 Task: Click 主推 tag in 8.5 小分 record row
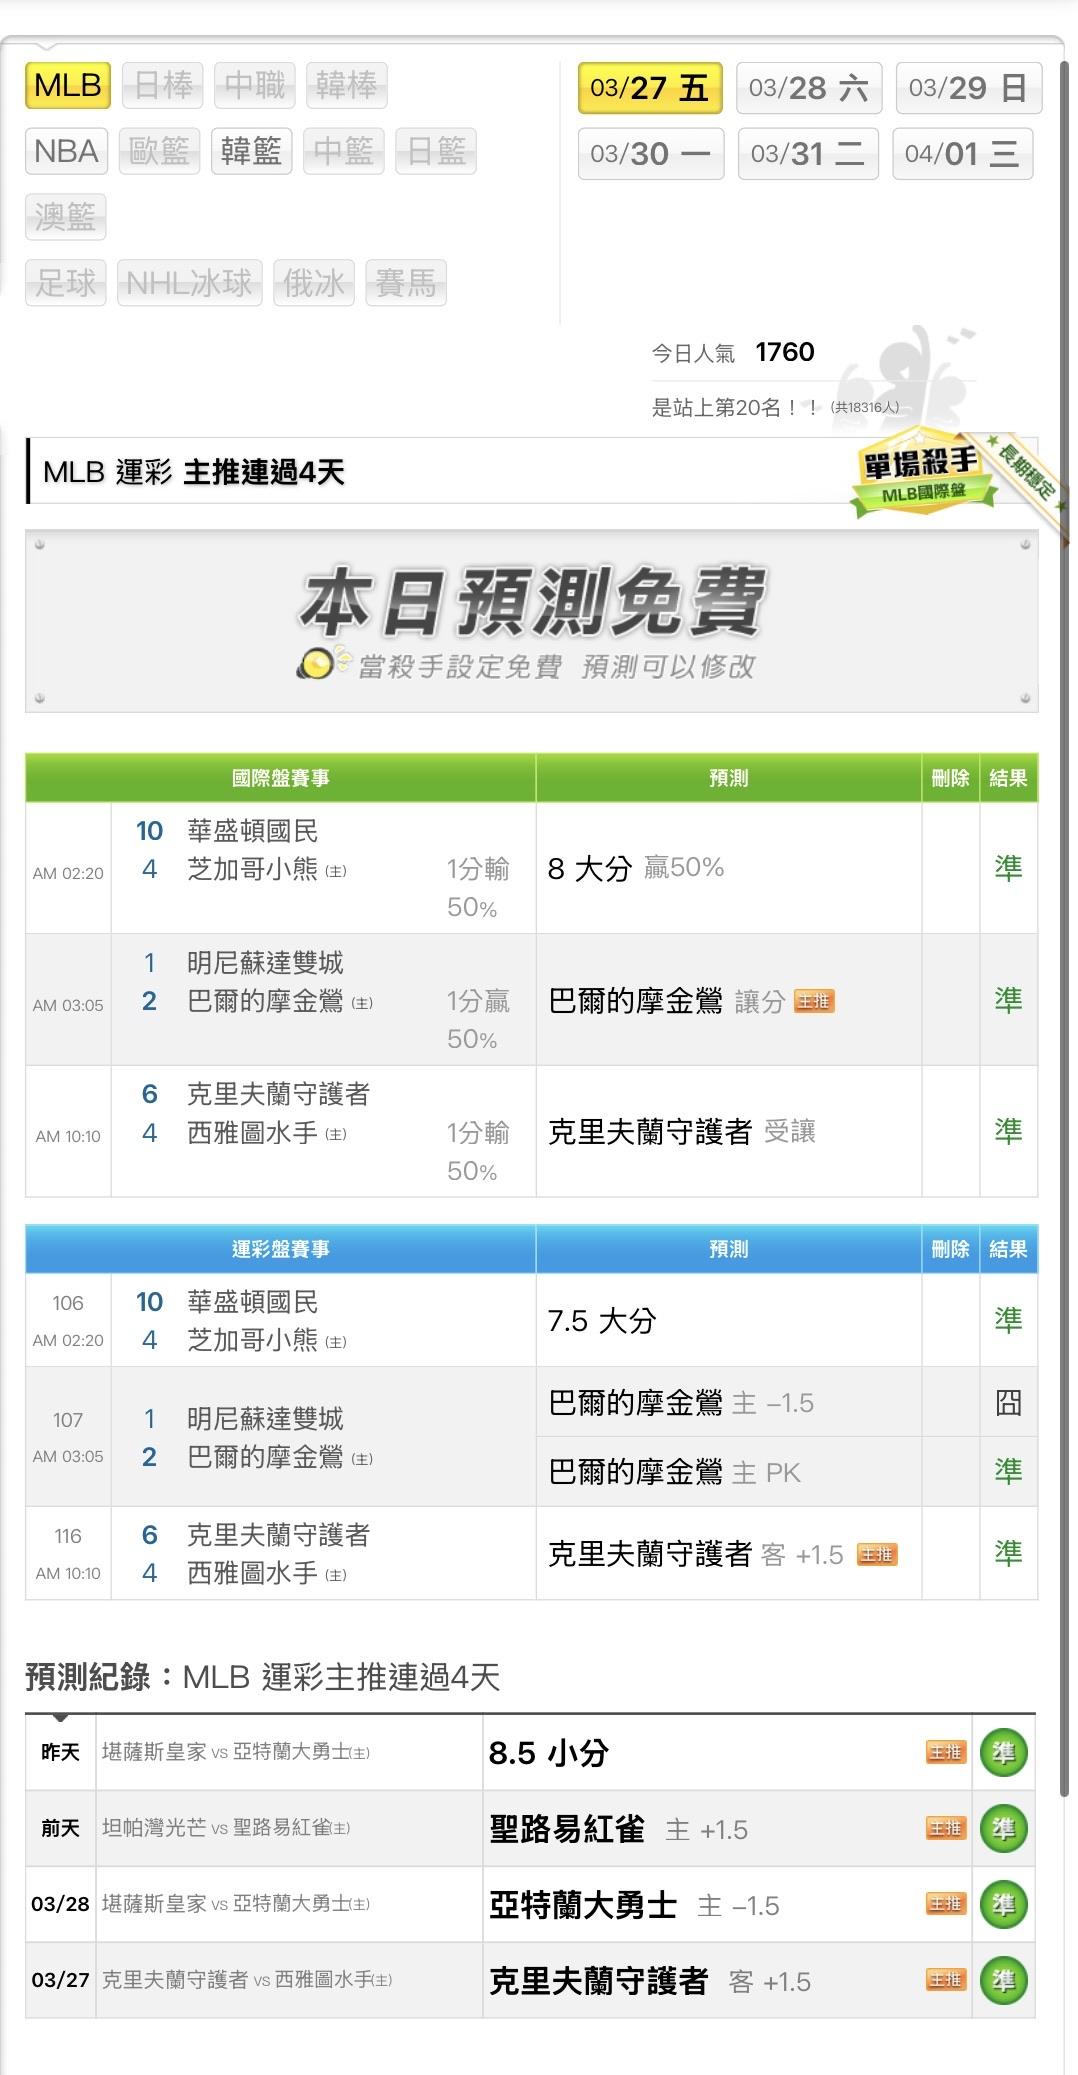point(945,1752)
